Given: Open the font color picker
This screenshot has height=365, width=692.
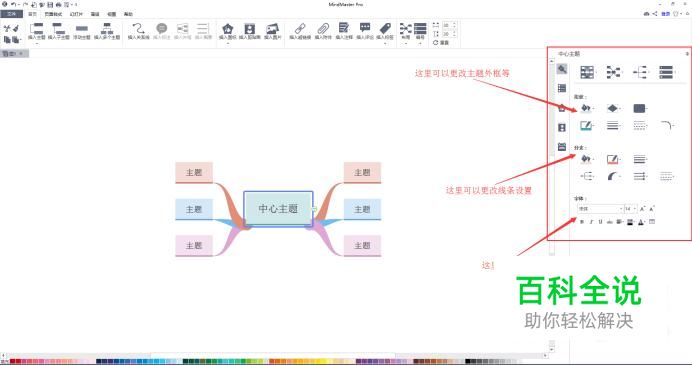Looking at the screenshot, I should point(642,222).
